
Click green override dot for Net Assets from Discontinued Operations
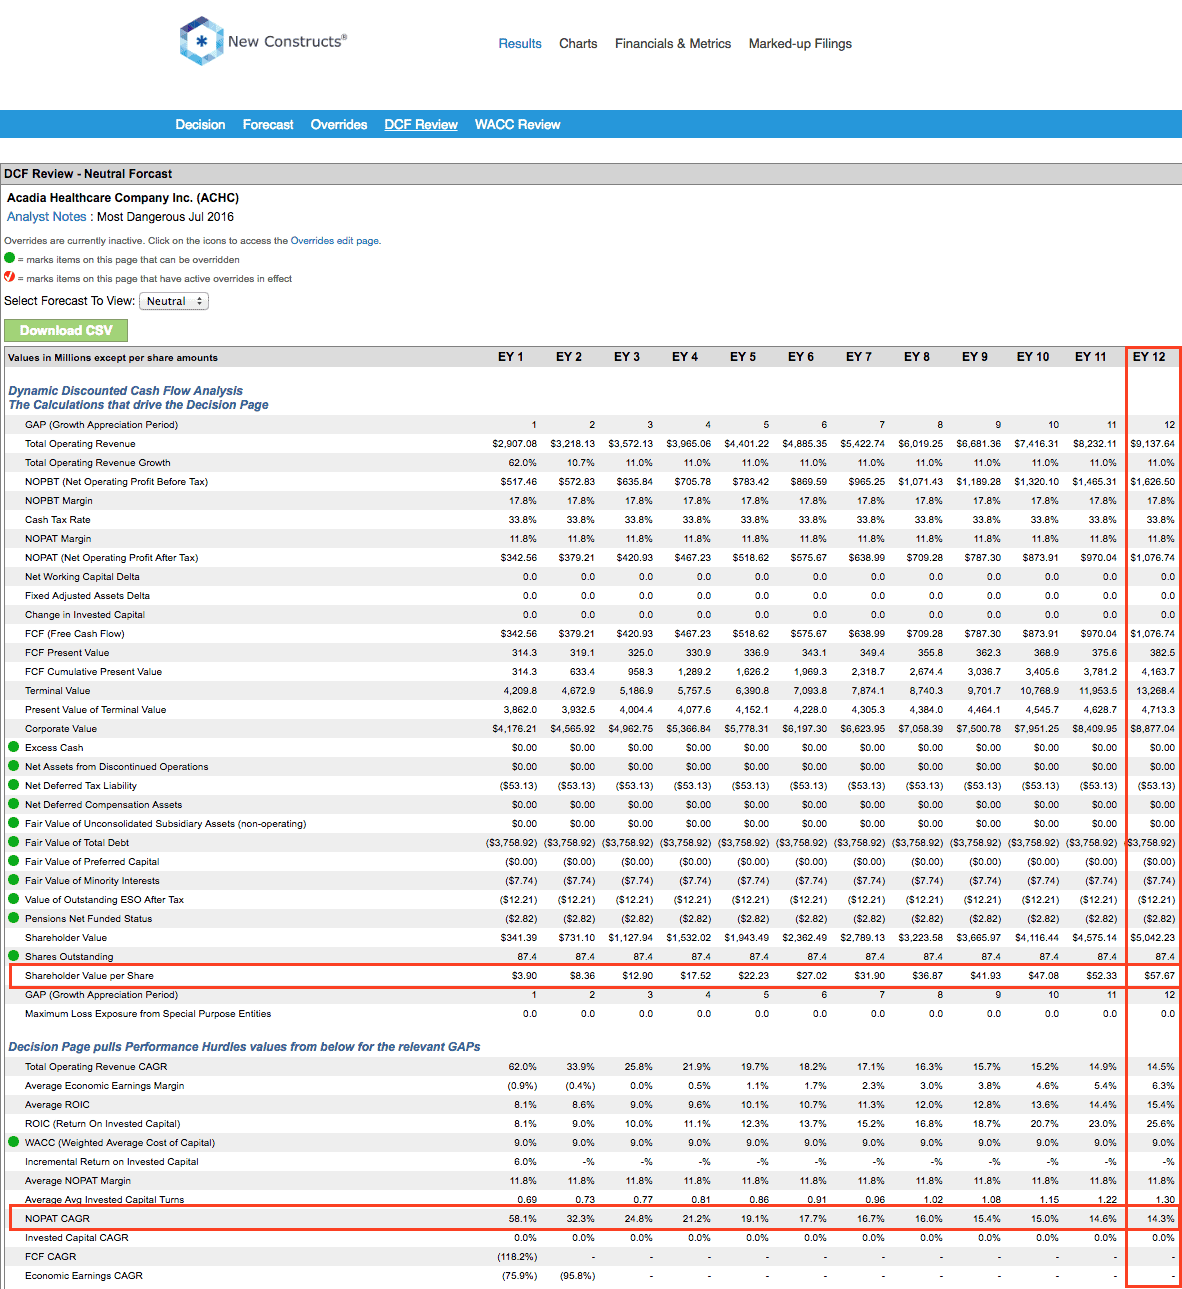tap(14, 766)
